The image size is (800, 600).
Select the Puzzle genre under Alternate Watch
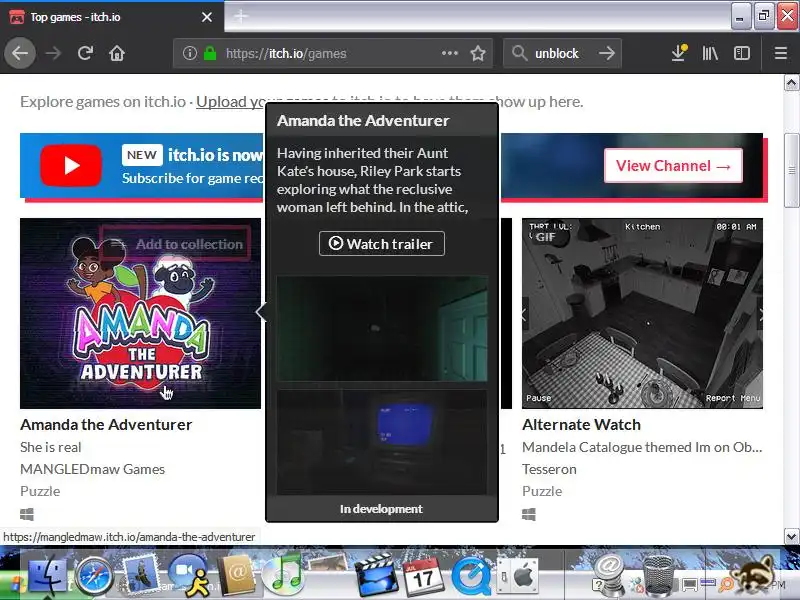(x=542, y=491)
